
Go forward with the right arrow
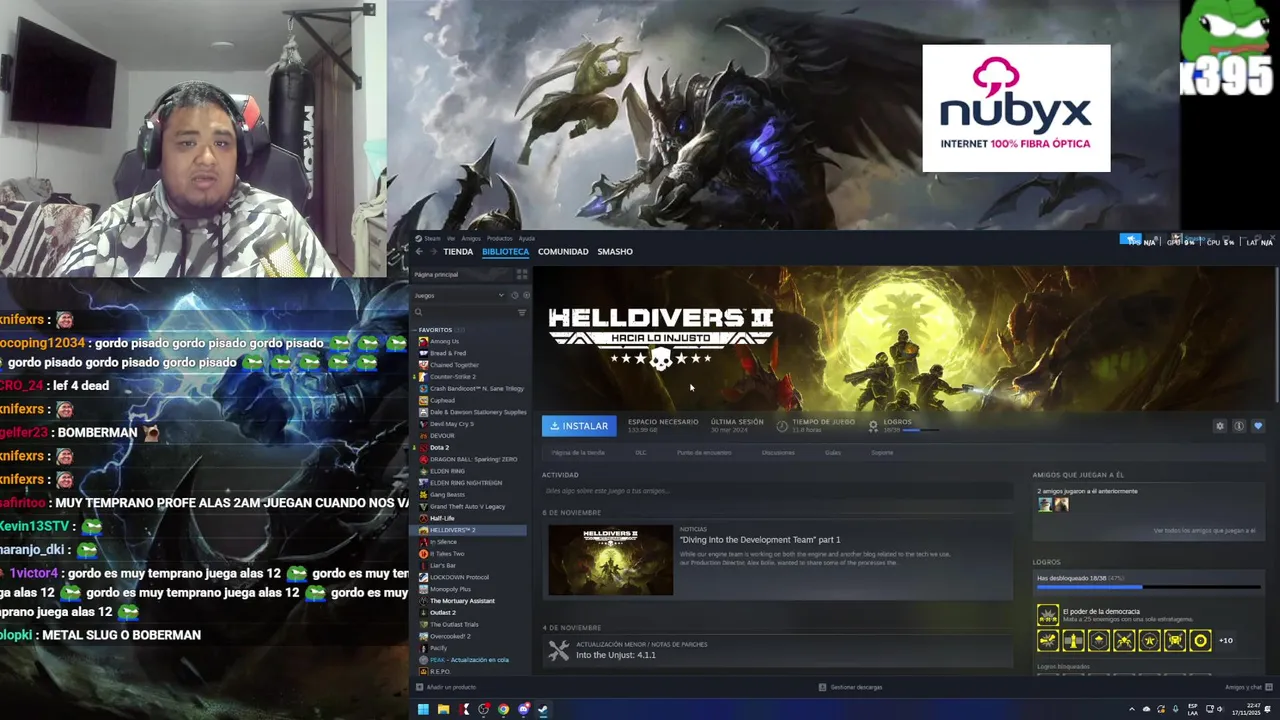click(x=432, y=251)
